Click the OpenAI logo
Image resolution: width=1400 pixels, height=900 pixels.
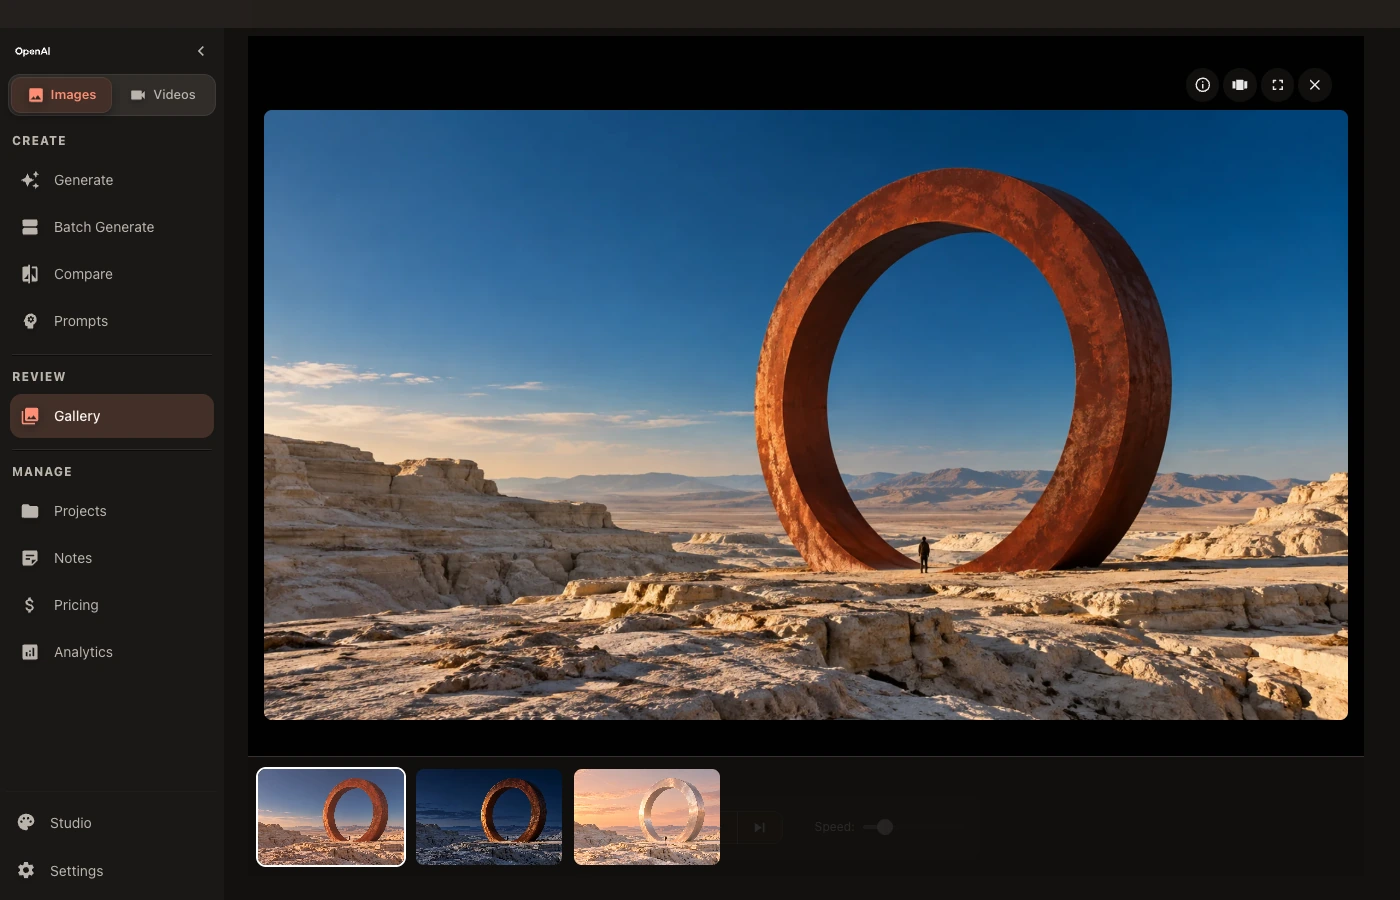[x=33, y=51]
